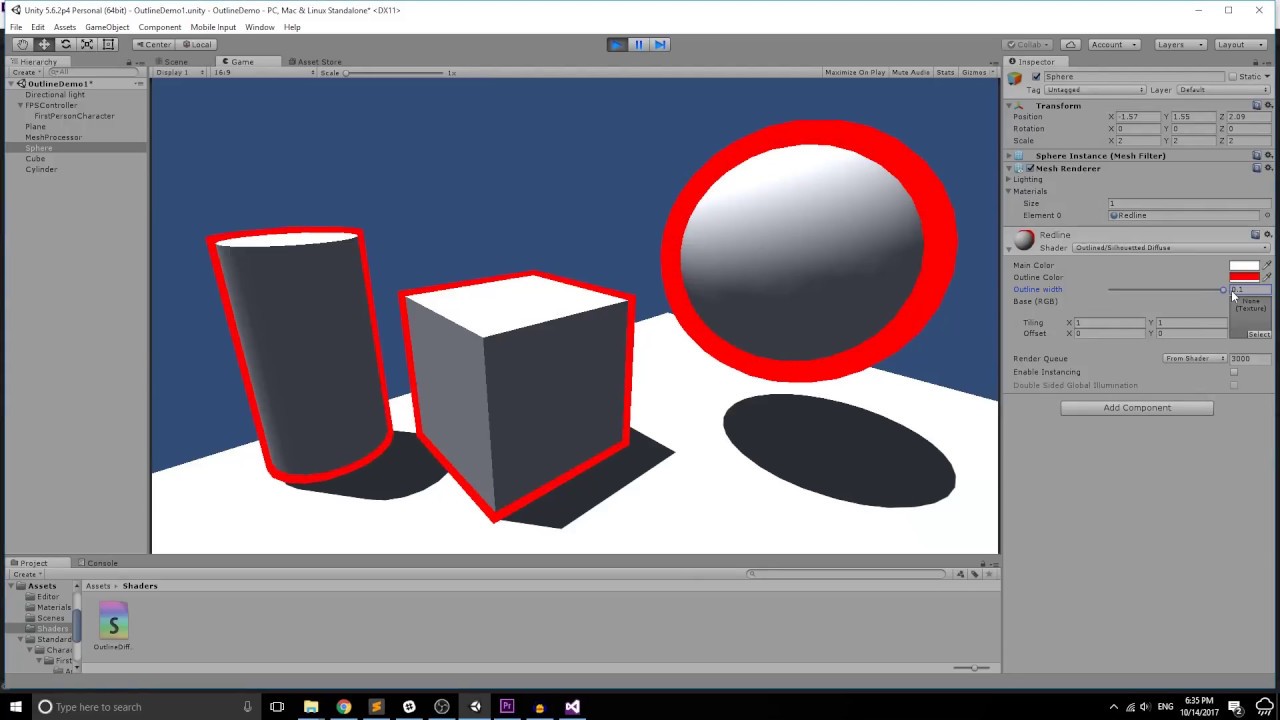Viewport: 1280px width, 720px height.
Task: Open Chrome from the taskbar
Action: 343,707
